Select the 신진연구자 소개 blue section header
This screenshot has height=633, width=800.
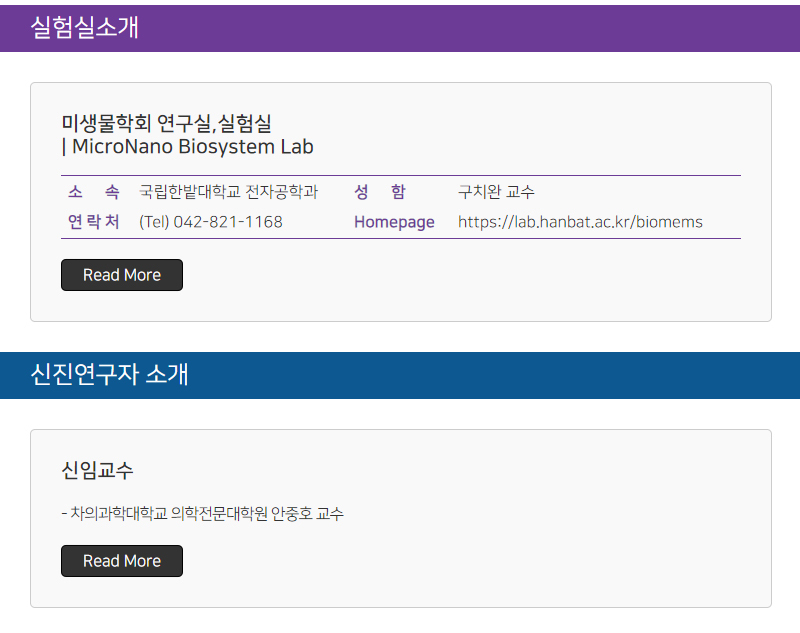click(x=400, y=375)
